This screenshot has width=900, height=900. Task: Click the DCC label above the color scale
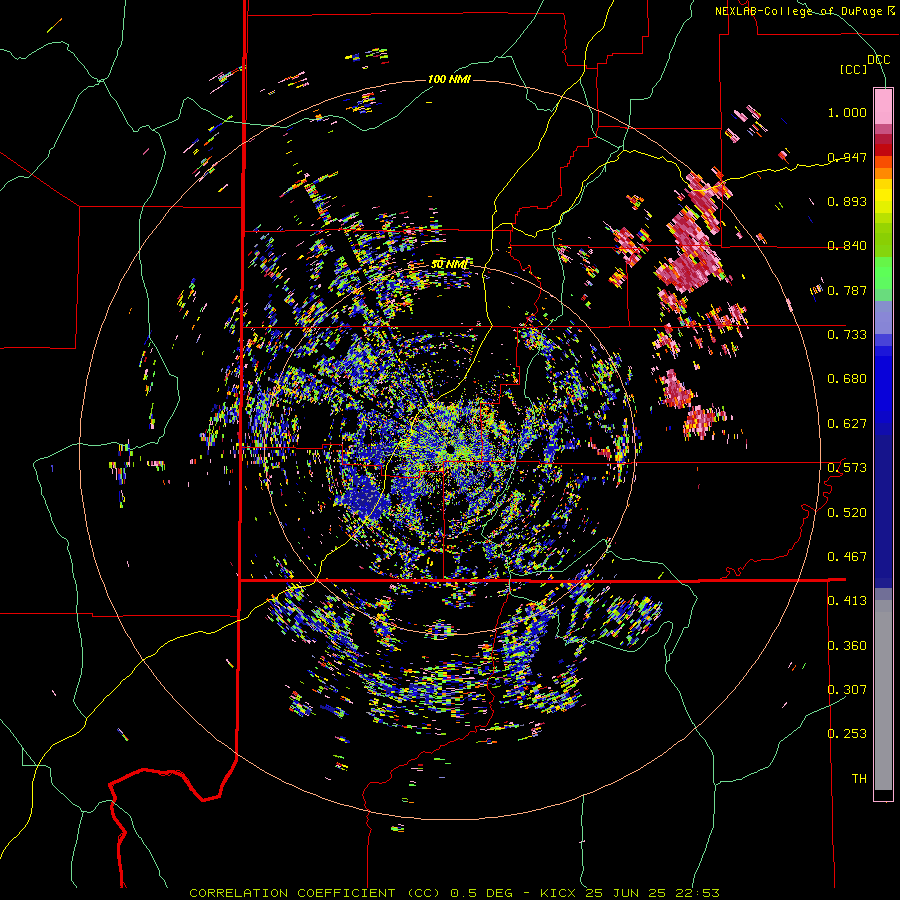pyautogui.click(x=879, y=60)
